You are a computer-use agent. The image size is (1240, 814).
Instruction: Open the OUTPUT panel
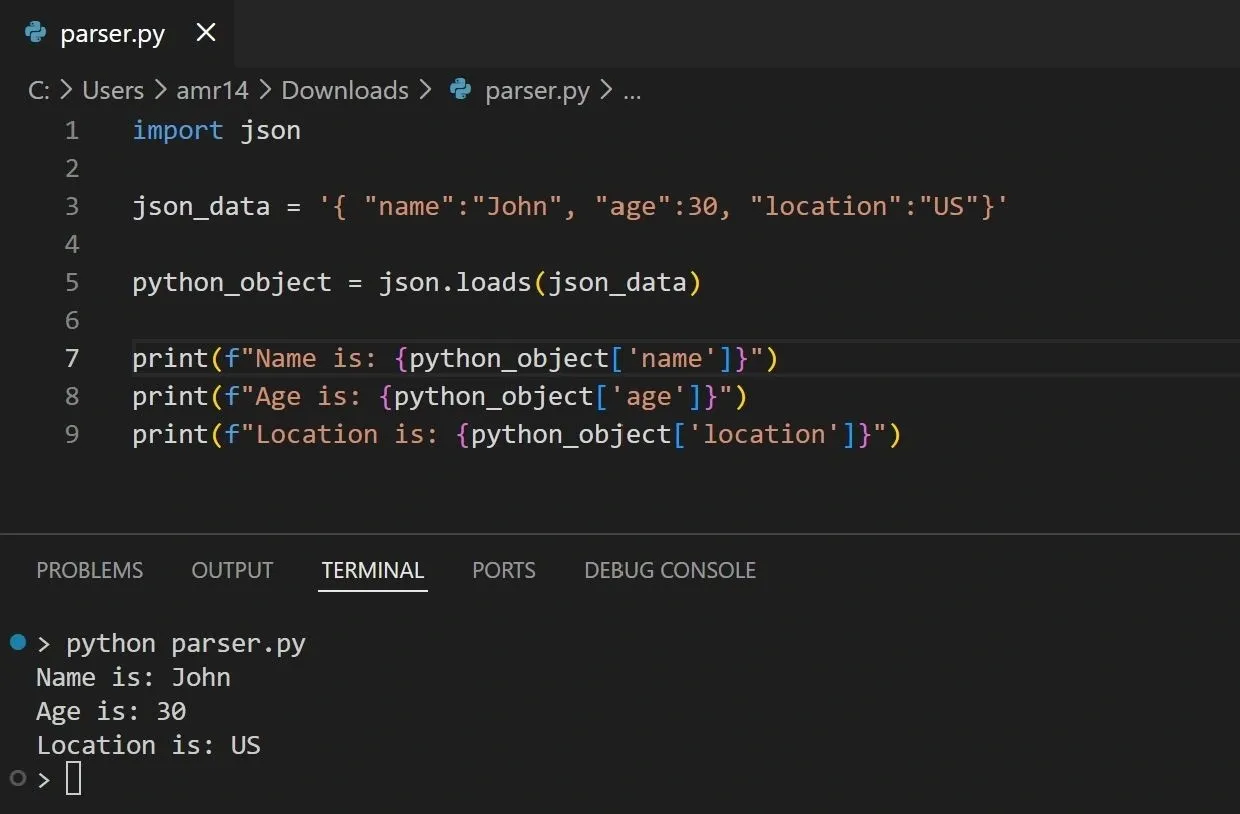[x=232, y=570]
